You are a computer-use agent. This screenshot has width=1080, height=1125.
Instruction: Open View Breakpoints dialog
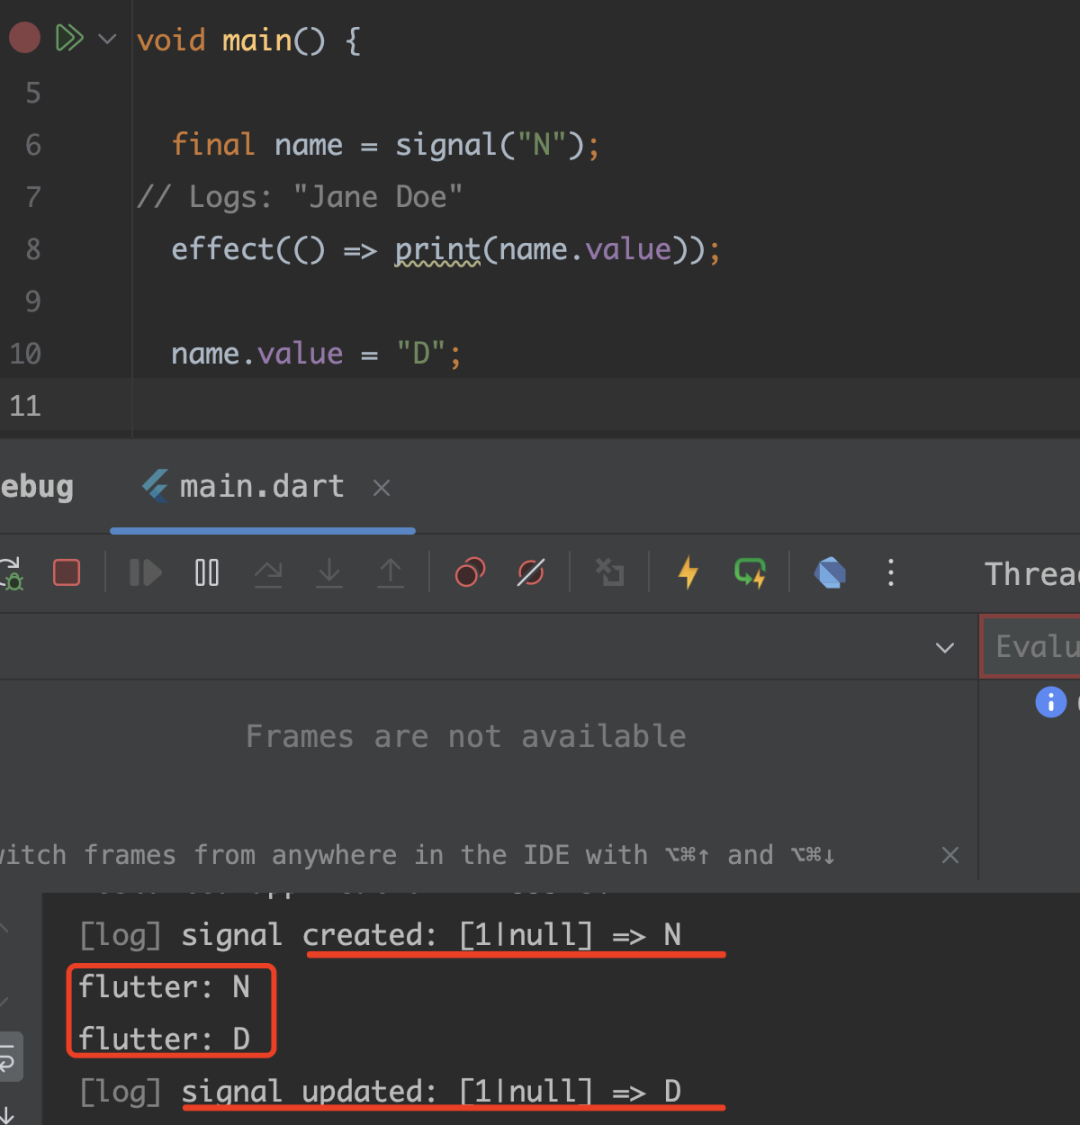coord(470,573)
